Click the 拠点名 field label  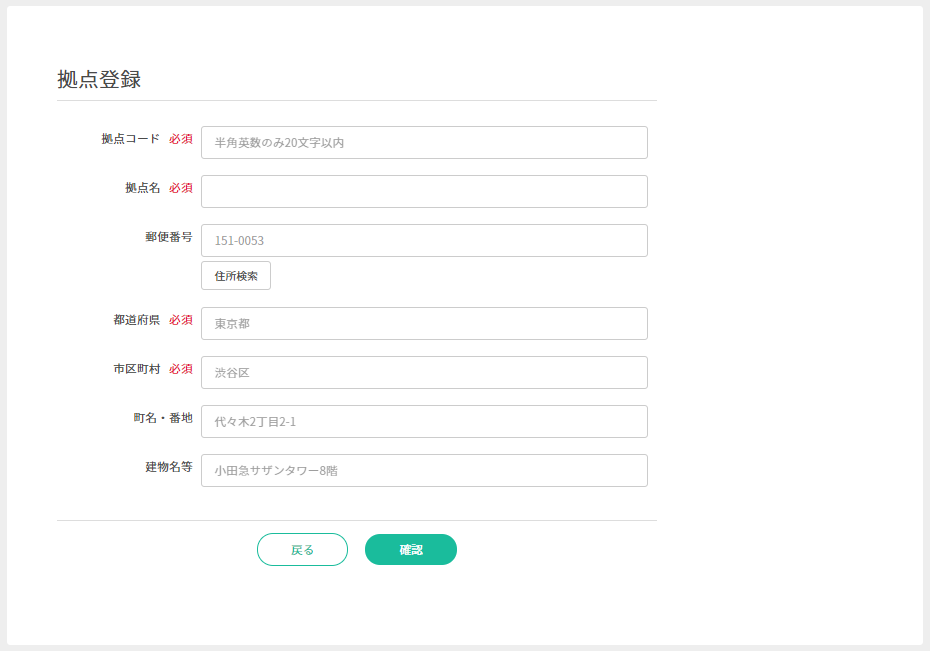click(x=142, y=188)
